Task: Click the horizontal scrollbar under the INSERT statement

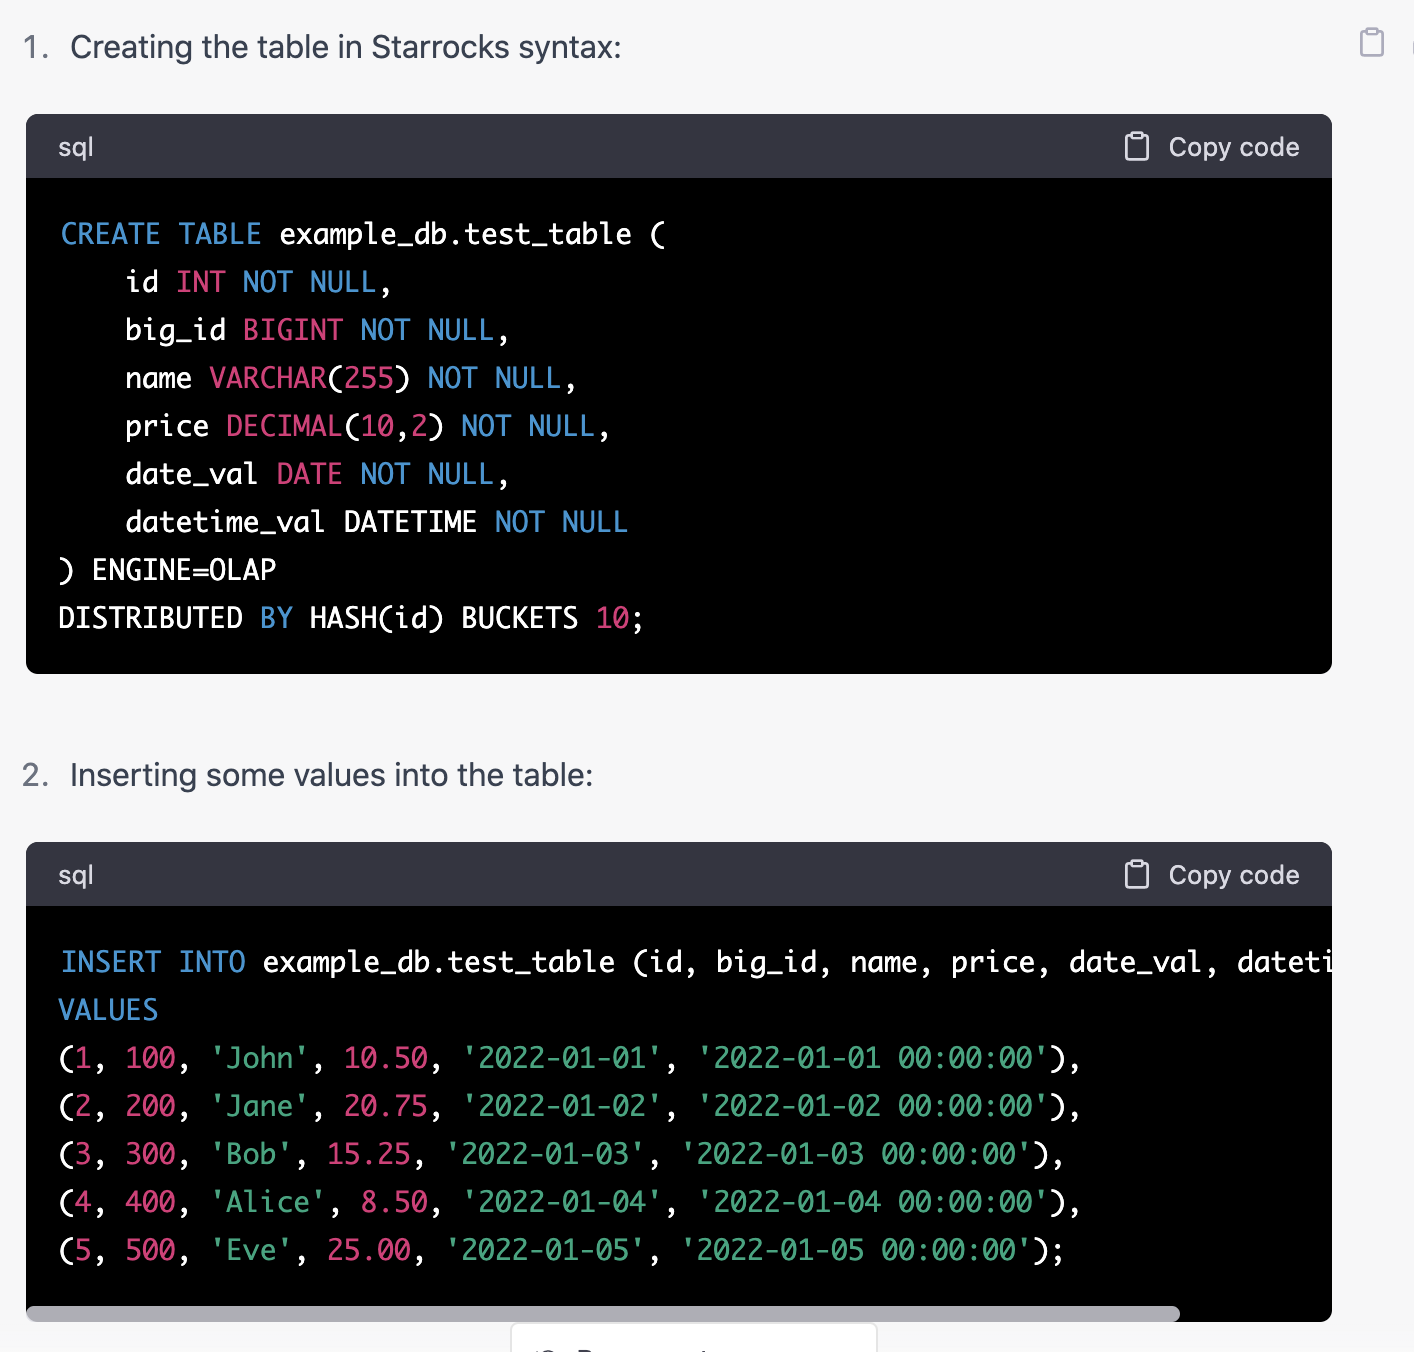Action: pos(602,1313)
